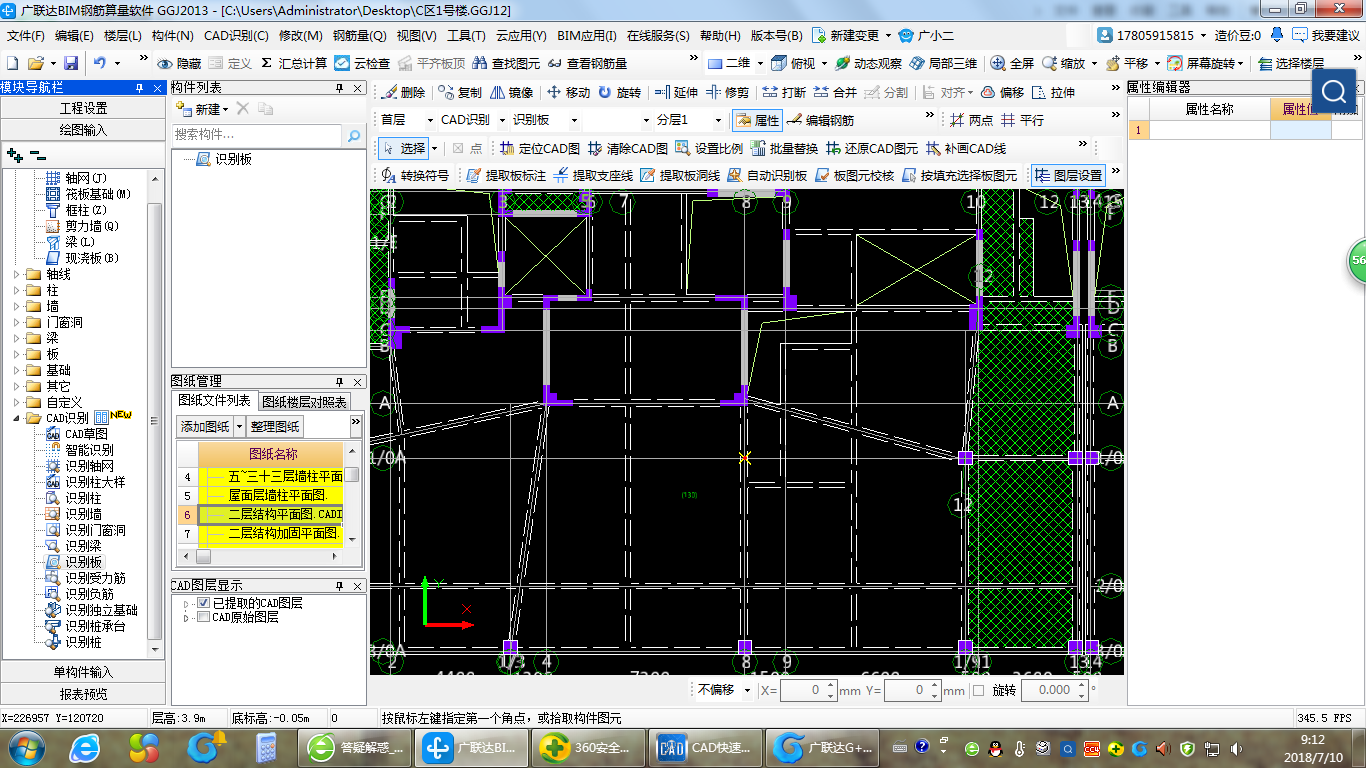Viewport: 1366px width, 768px height.
Task: Click the Save file icon
Action: pyautogui.click(x=71, y=63)
